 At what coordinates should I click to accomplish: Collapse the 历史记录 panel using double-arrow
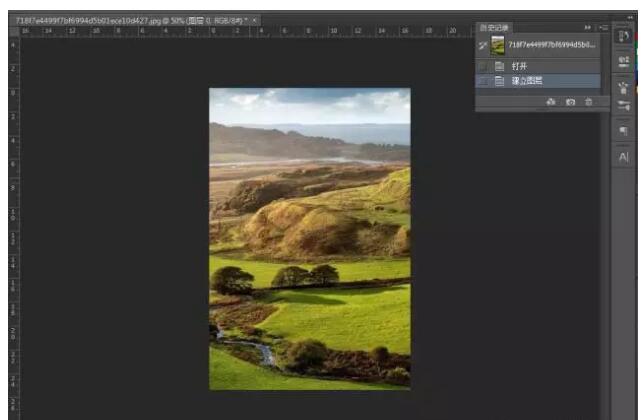coord(588,27)
